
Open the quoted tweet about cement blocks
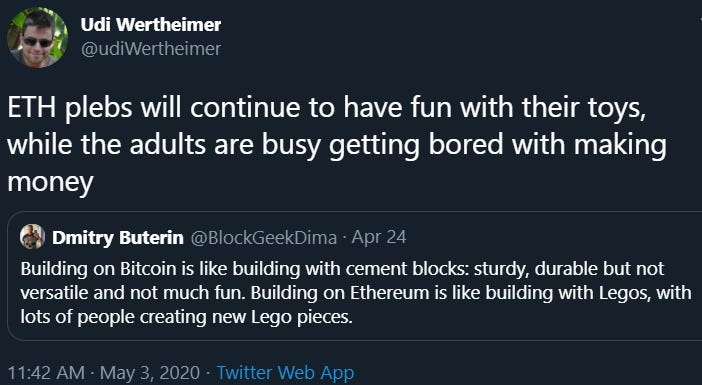pyautogui.click(x=354, y=276)
